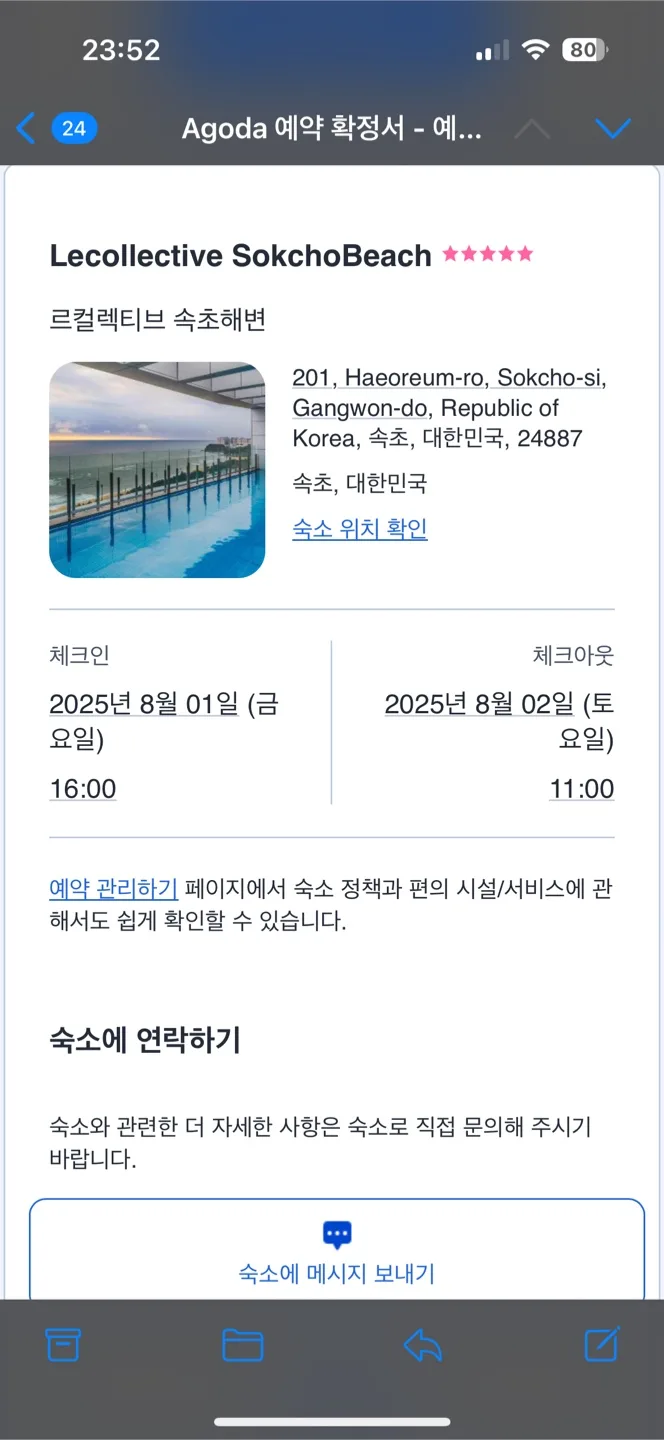Reply using the curved arrow icon
Viewport: 664px width, 1440px height.
click(x=422, y=1345)
